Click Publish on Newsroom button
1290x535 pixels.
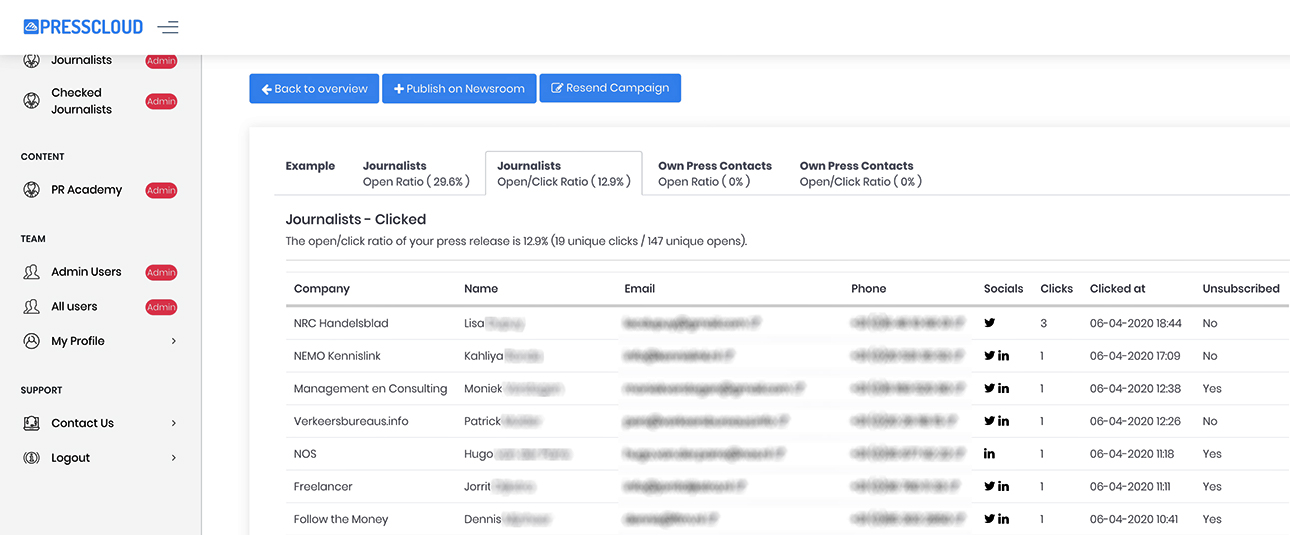pos(459,88)
